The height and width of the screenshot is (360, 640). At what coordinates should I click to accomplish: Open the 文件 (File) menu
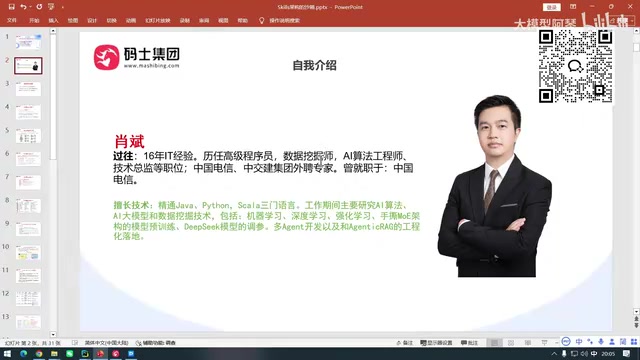[x=12, y=20]
